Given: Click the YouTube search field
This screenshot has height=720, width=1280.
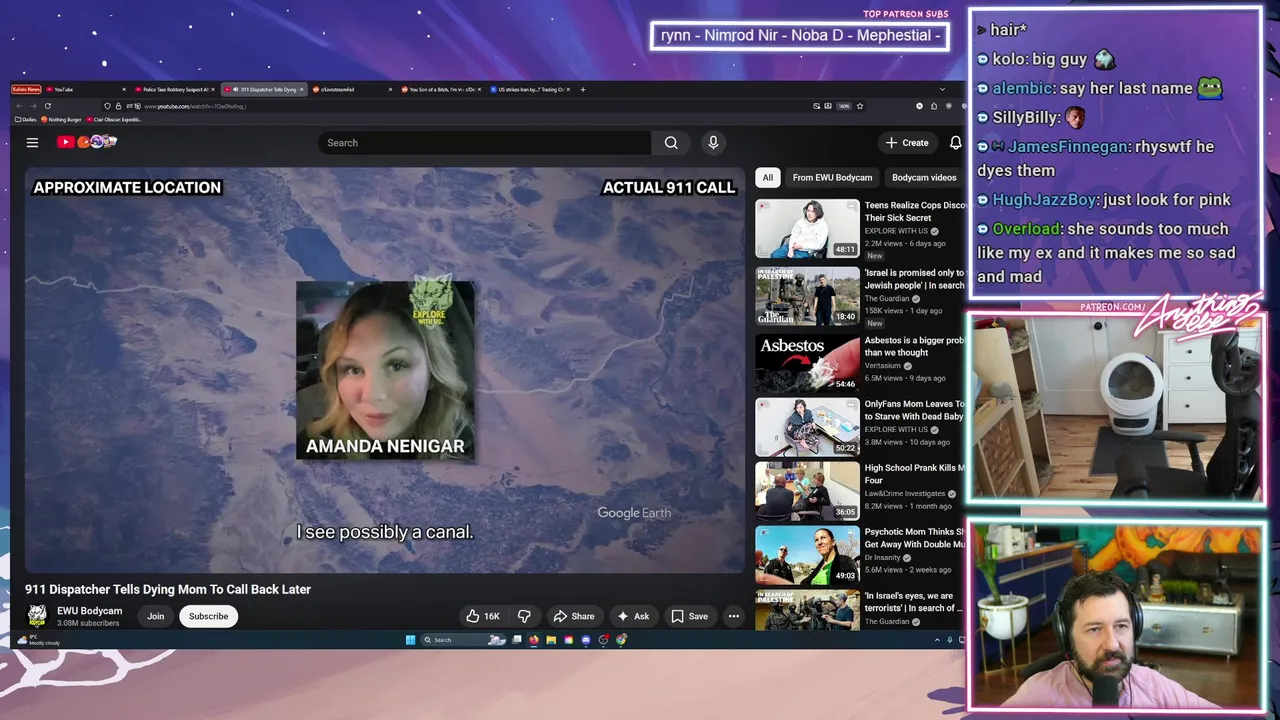Looking at the screenshot, I should 485,143.
